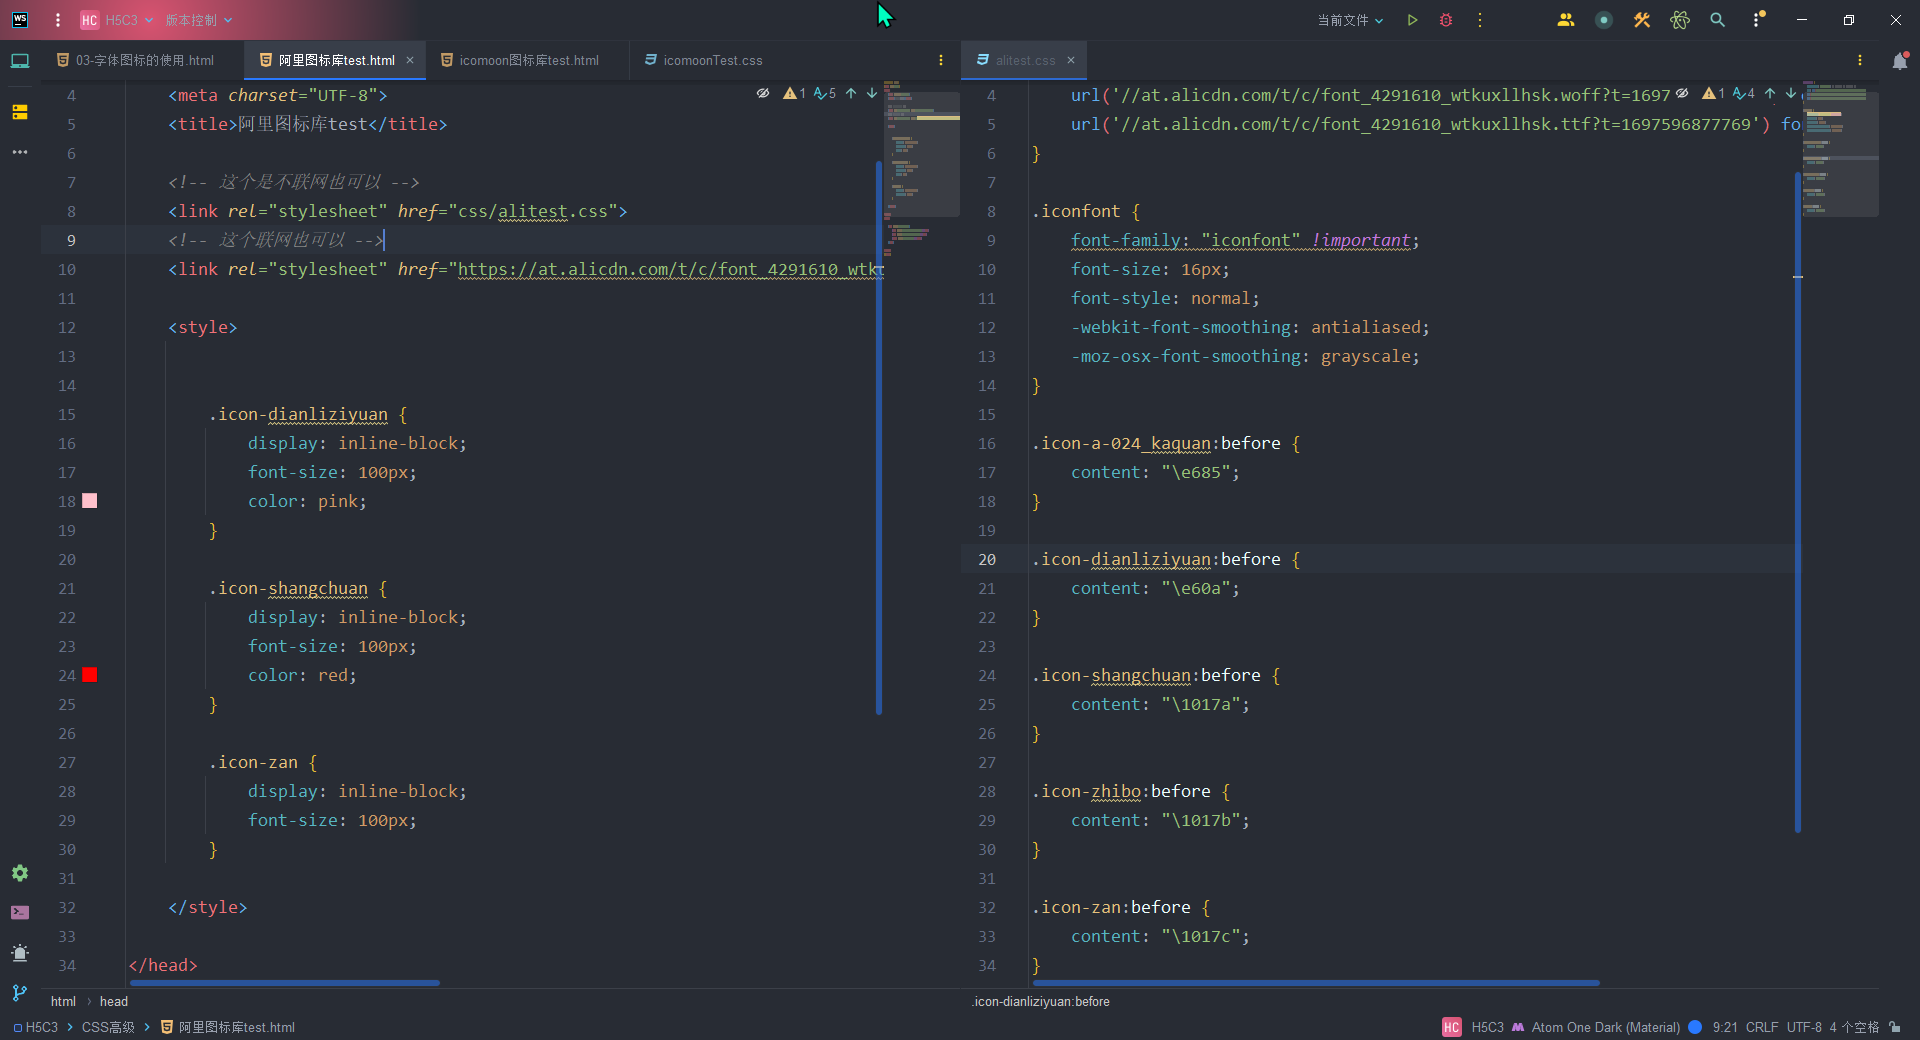Click the Material theme icon in status bar

pos(1518,1027)
